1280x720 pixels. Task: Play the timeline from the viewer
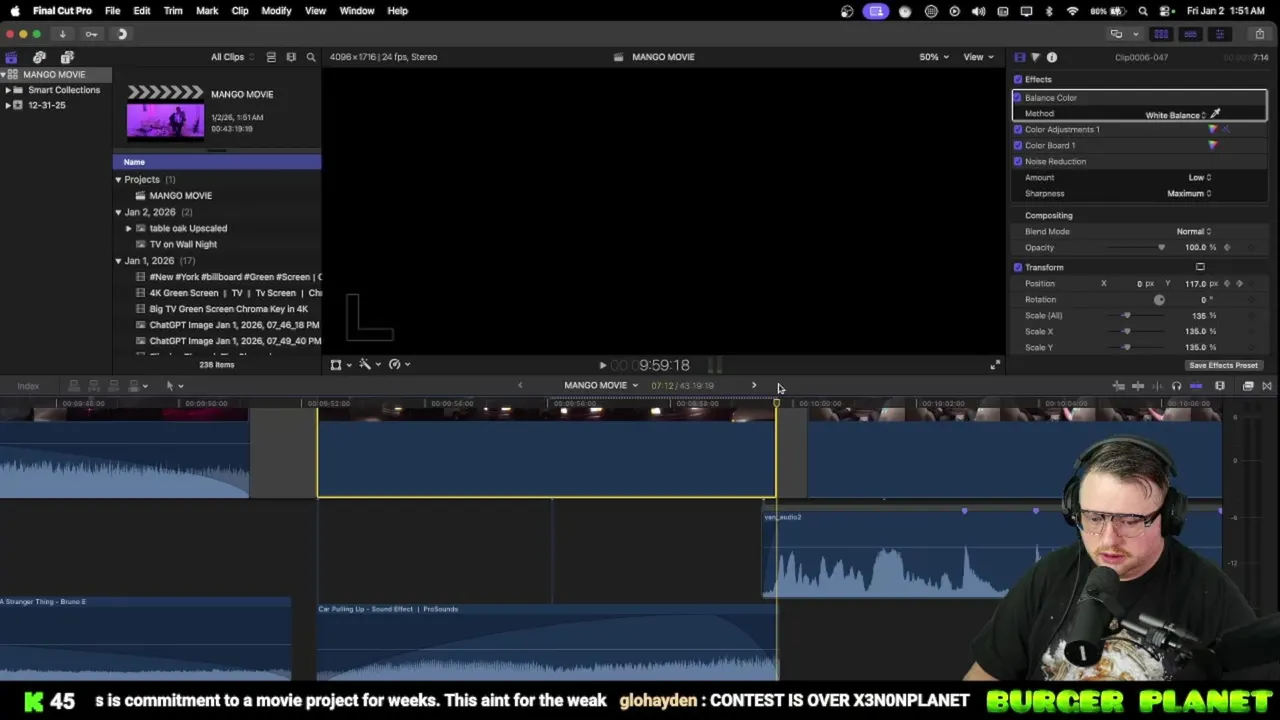[x=602, y=365]
